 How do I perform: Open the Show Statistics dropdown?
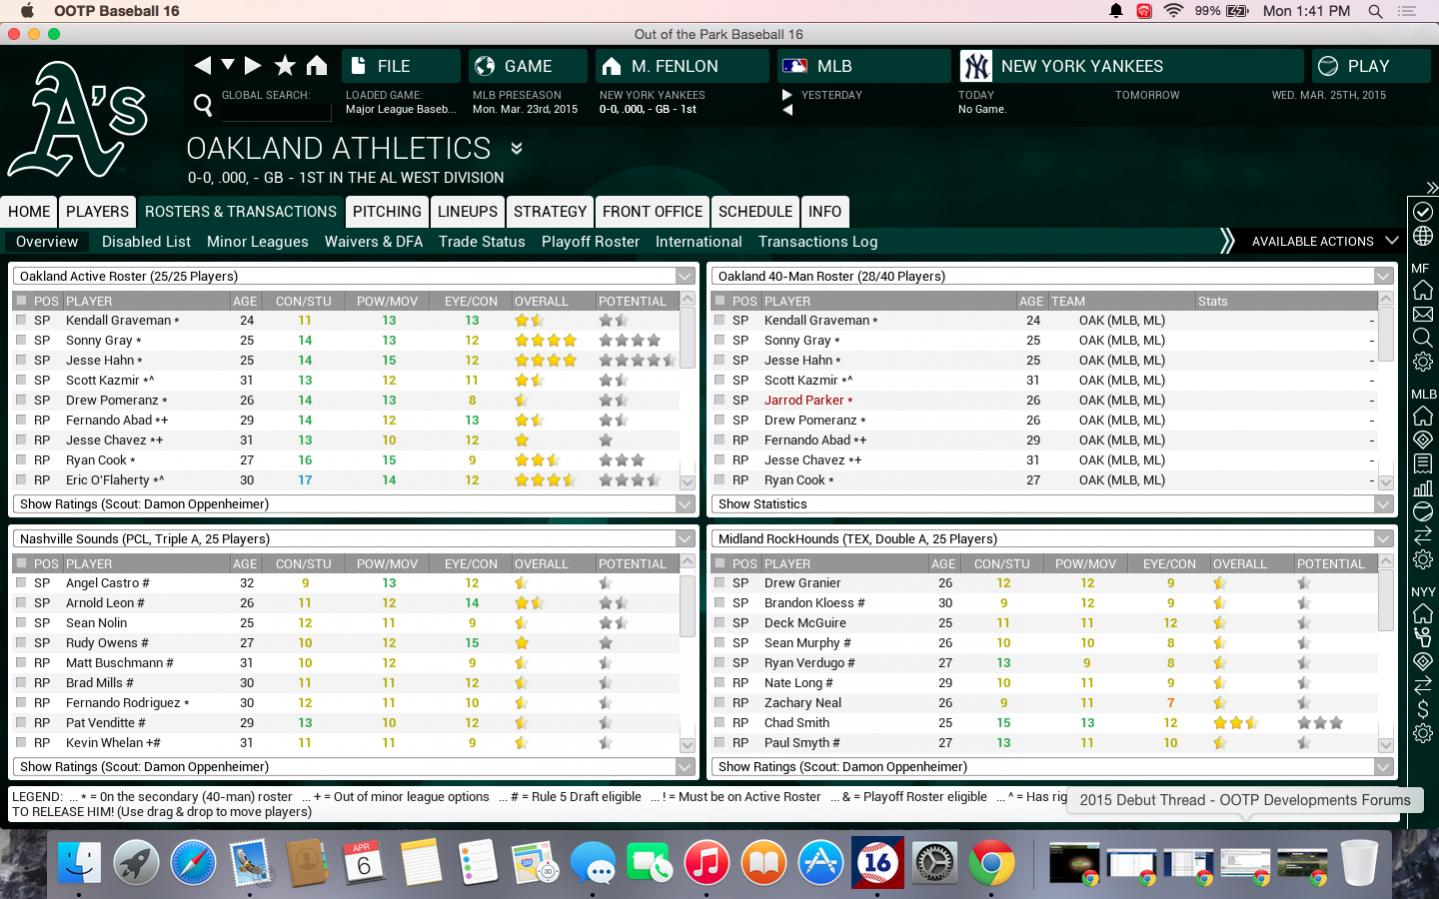coord(1052,504)
